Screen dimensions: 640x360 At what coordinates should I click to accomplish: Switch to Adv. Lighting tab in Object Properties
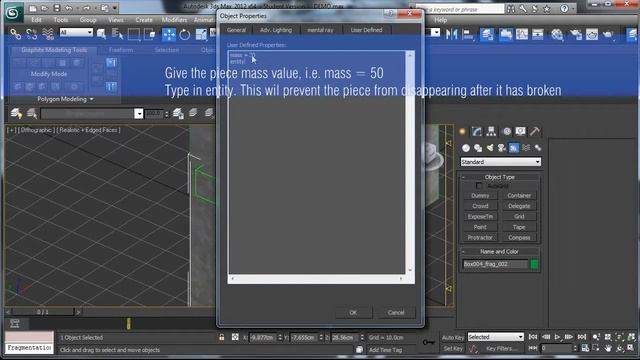pos(276,30)
